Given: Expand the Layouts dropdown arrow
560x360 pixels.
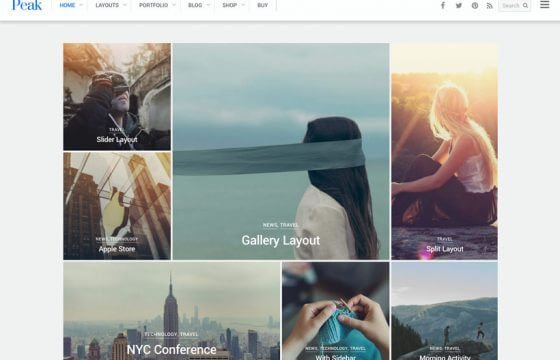Looking at the screenshot, I should point(125,5).
